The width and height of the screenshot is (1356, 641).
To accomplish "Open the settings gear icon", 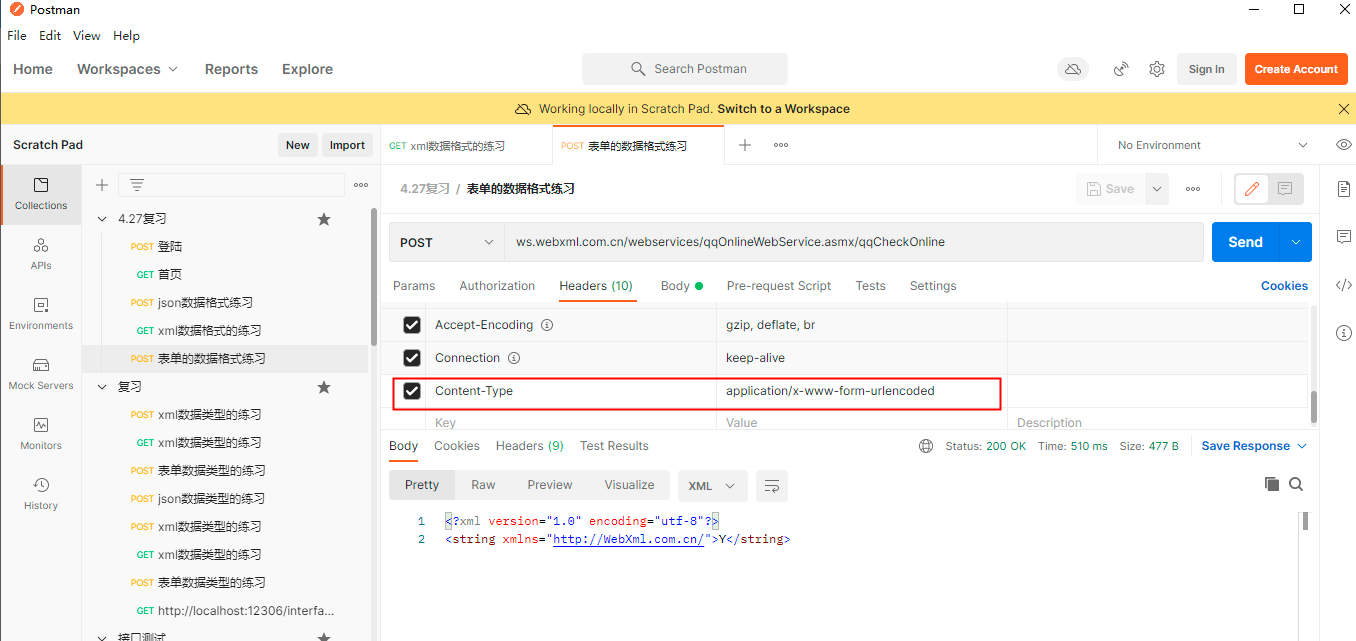I will pyautogui.click(x=1157, y=69).
